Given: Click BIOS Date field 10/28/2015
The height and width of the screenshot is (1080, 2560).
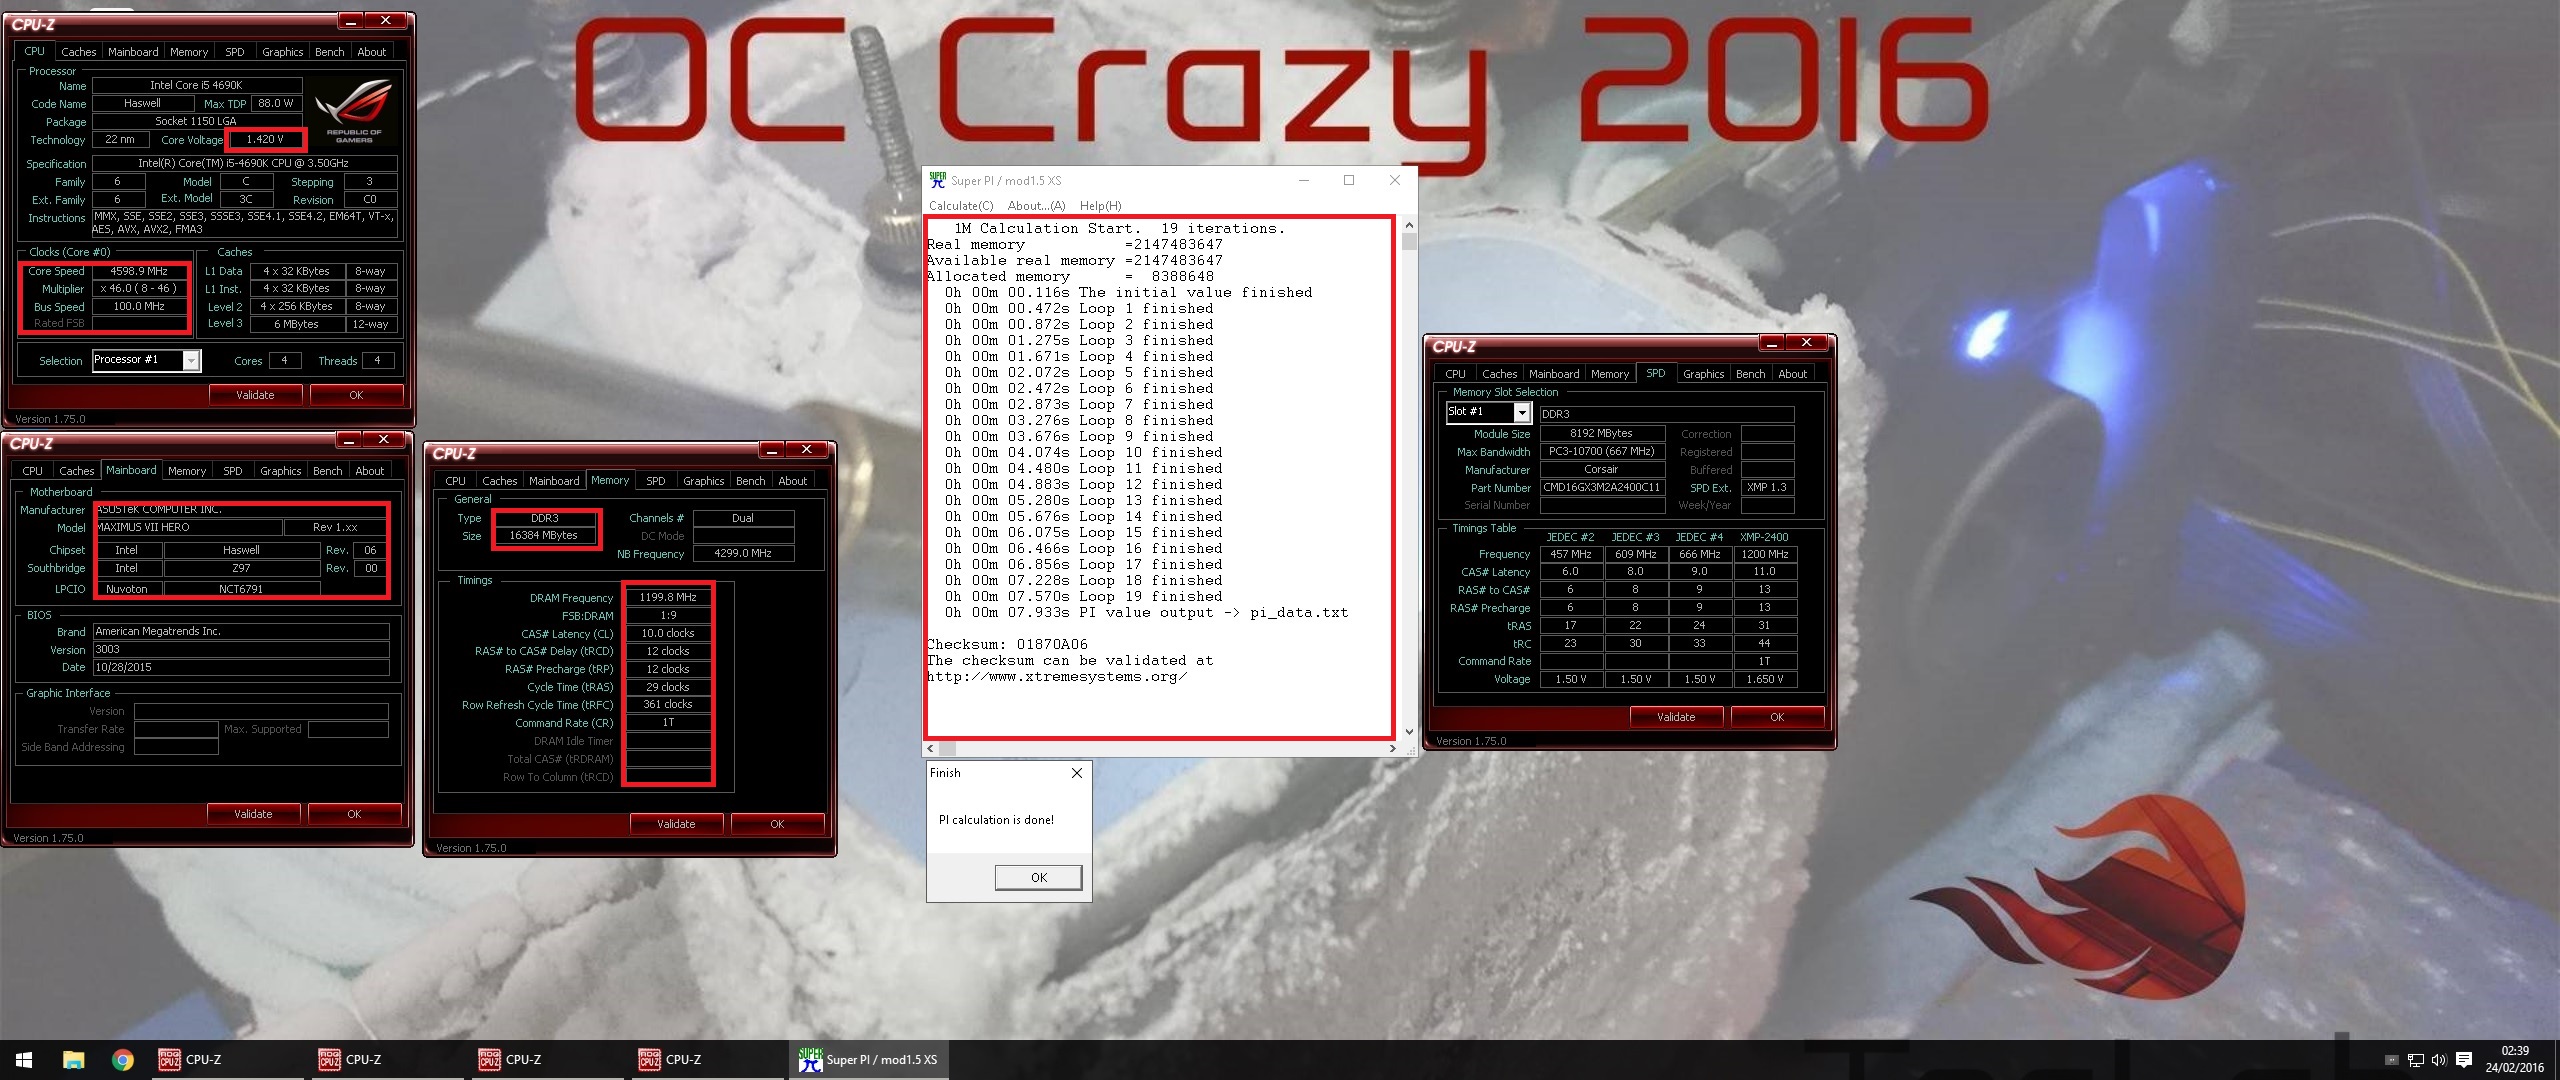Looking at the screenshot, I should (x=241, y=667).
